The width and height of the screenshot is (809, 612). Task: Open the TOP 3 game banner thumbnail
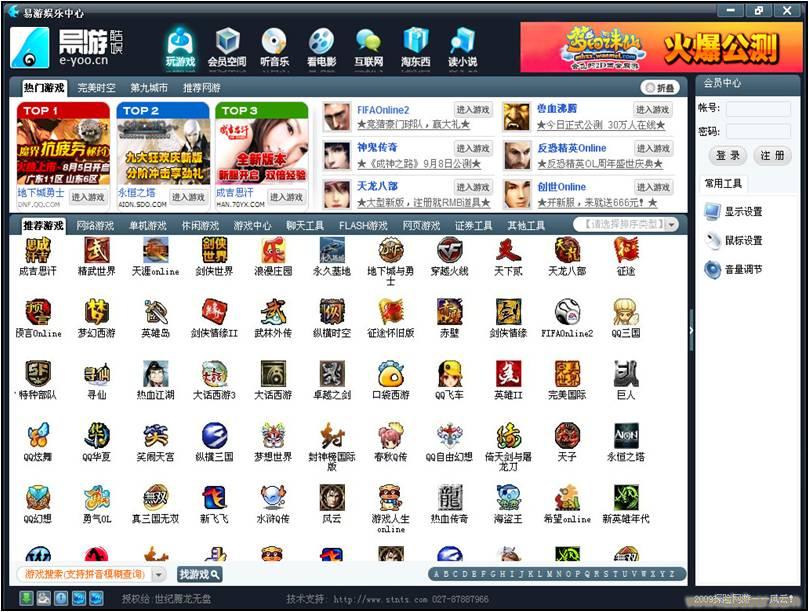pos(262,143)
